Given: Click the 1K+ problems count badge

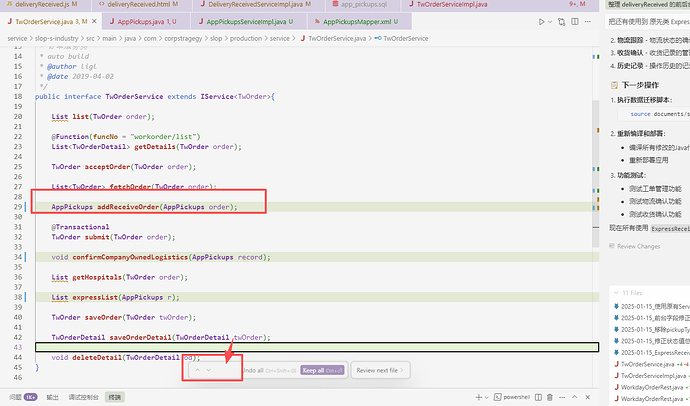Looking at the screenshot, I should pyautogui.click(x=30, y=397).
